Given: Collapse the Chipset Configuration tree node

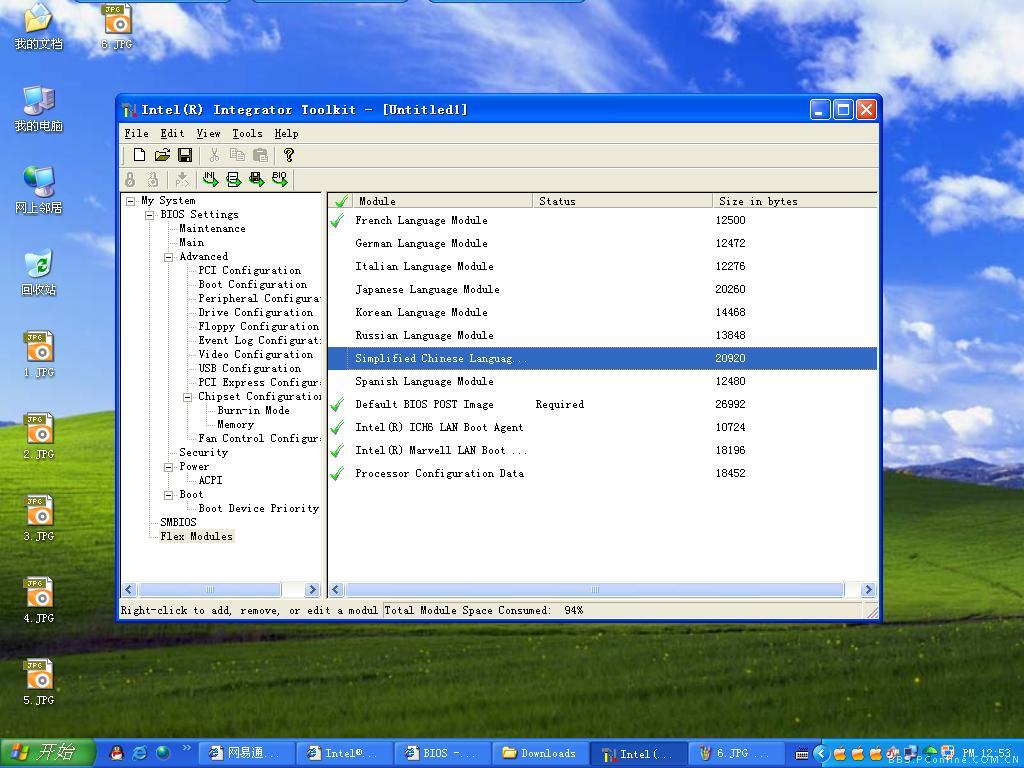Looking at the screenshot, I should click(x=187, y=397).
